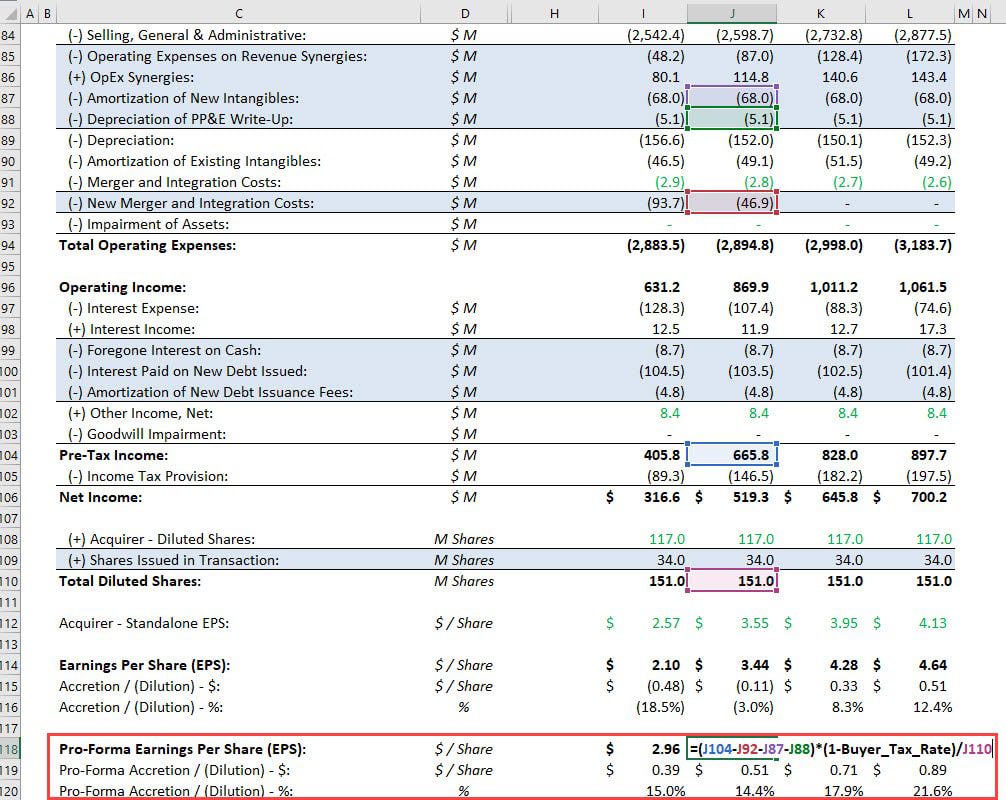Select the New Merger and Integration Costs cell (46.9)
This screenshot has width=1006, height=800.
click(x=733, y=202)
